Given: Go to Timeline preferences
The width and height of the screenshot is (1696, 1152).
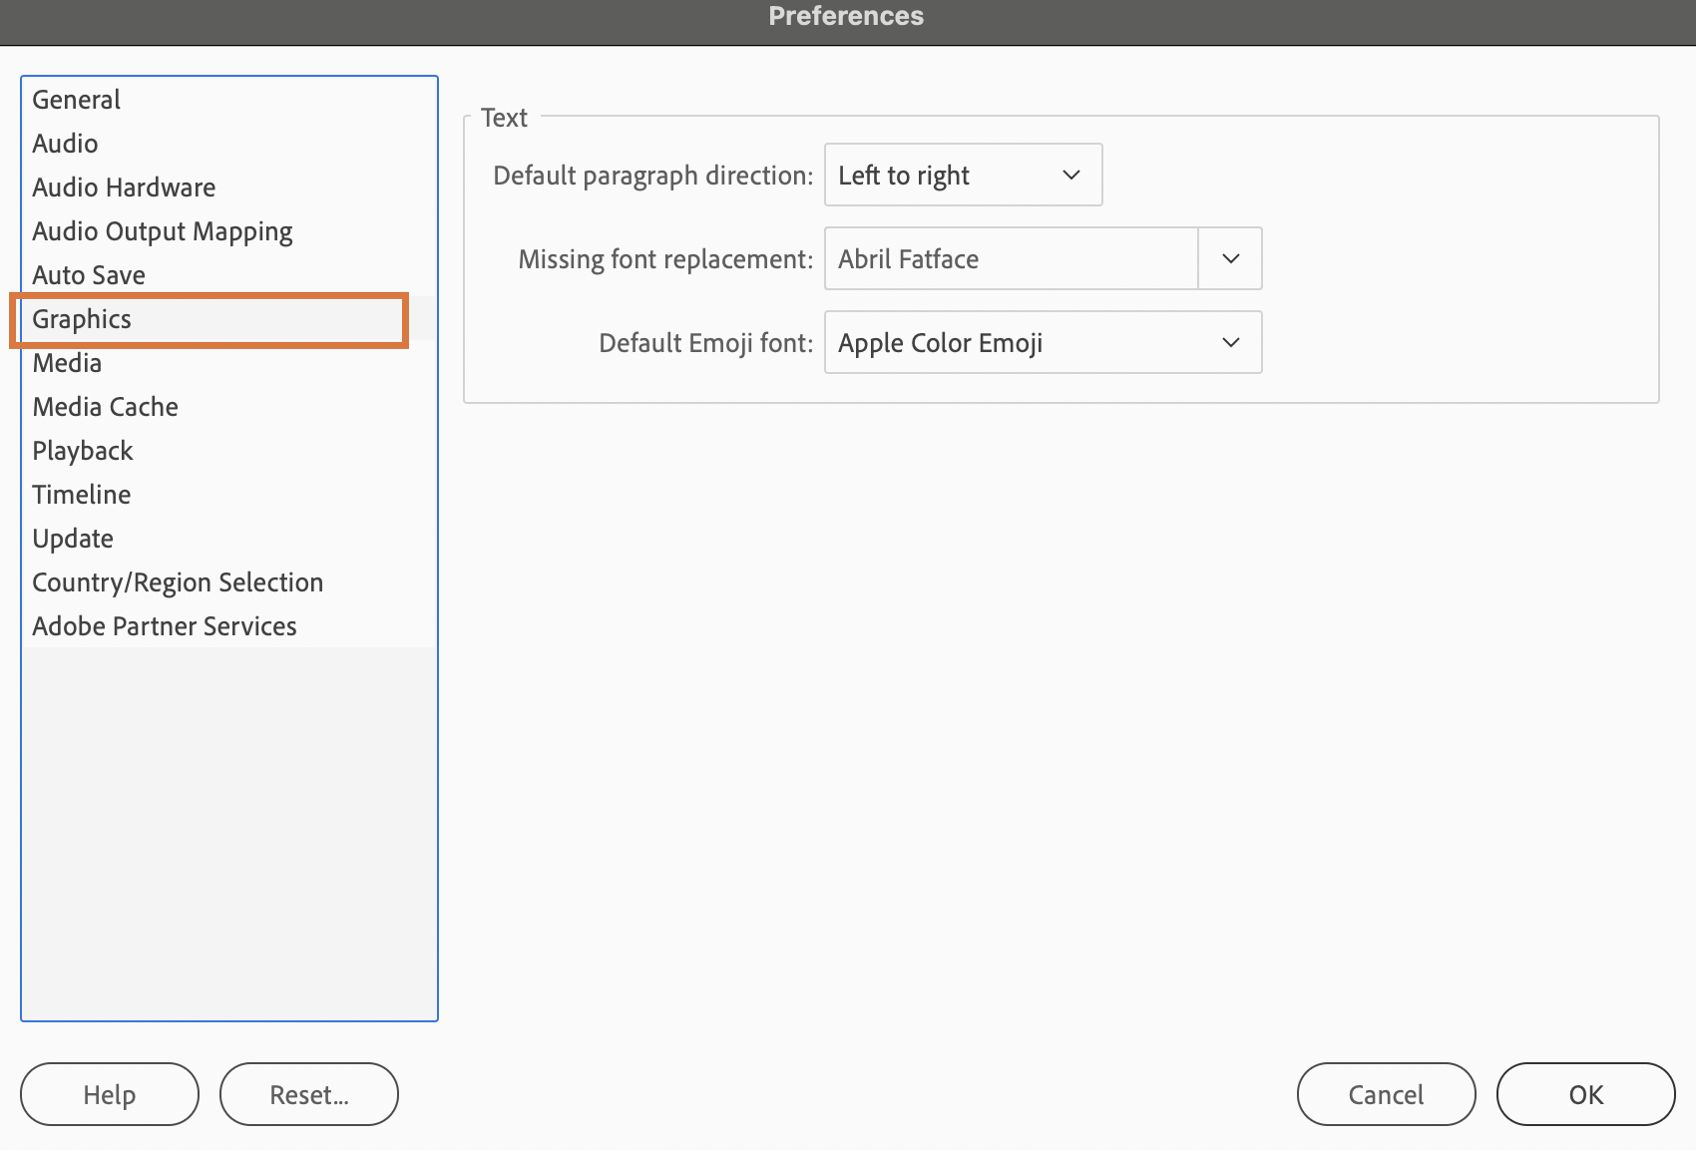Looking at the screenshot, I should [82, 495].
